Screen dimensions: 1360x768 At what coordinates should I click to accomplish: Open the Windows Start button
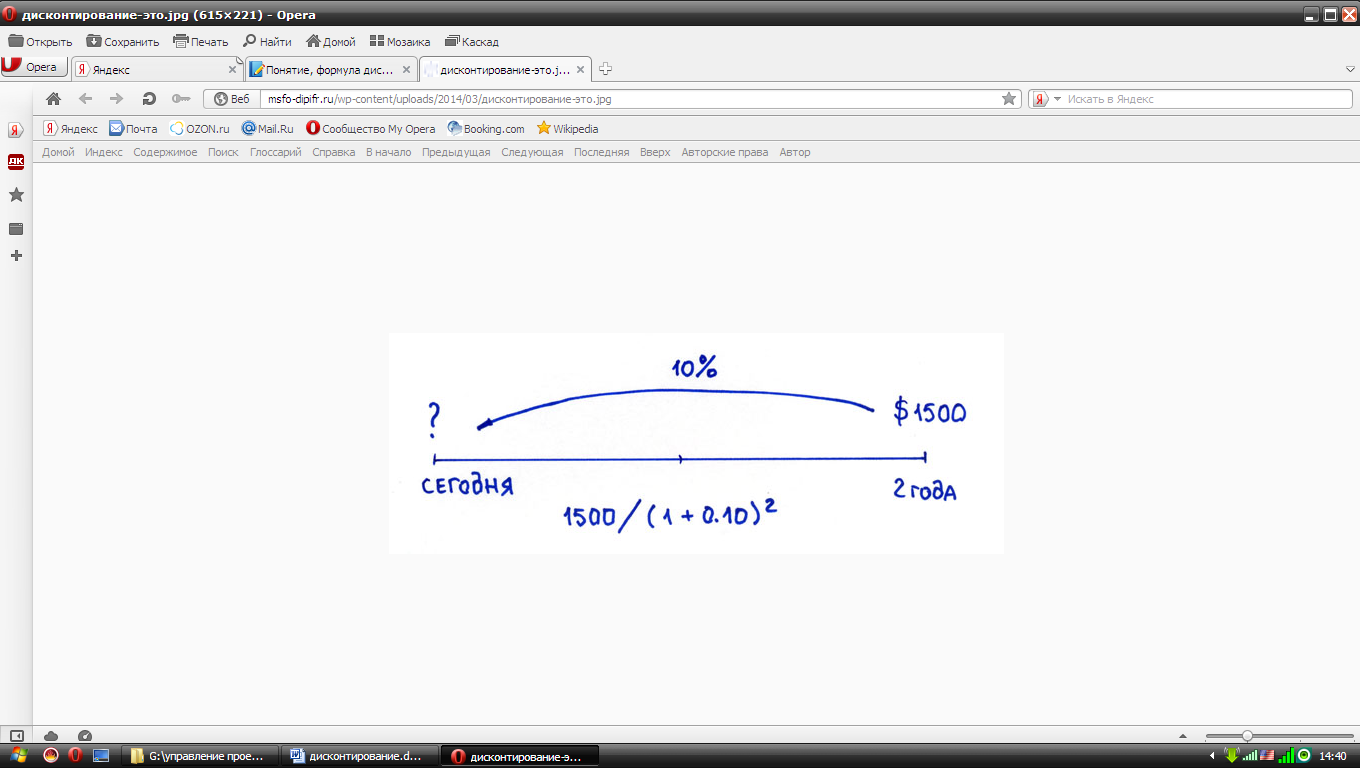17,755
